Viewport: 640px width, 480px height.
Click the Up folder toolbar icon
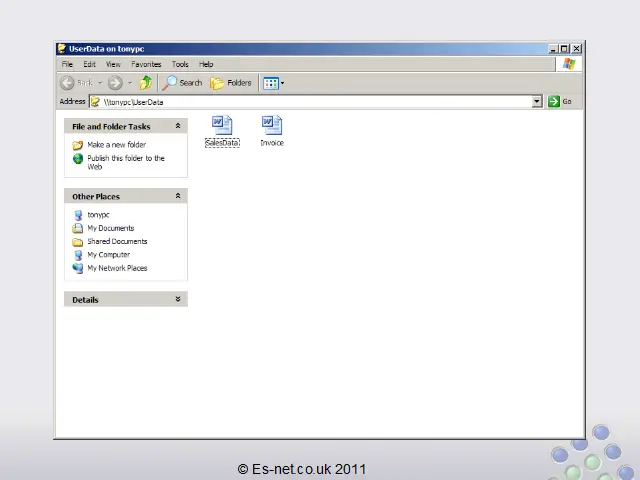pyautogui.click(x=146, y=83)
